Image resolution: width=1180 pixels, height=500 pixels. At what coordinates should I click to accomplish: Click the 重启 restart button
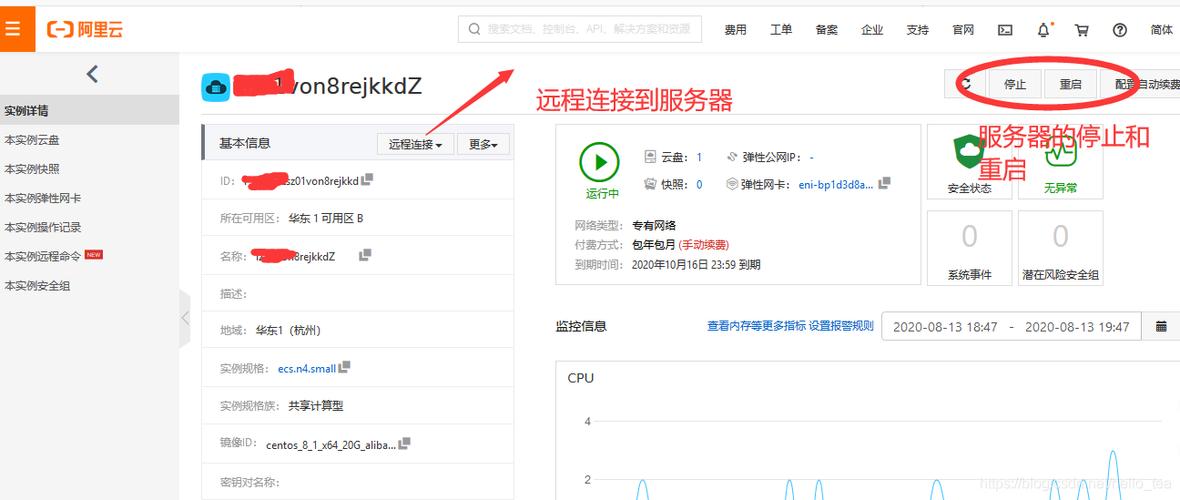tap(1070, 84)
